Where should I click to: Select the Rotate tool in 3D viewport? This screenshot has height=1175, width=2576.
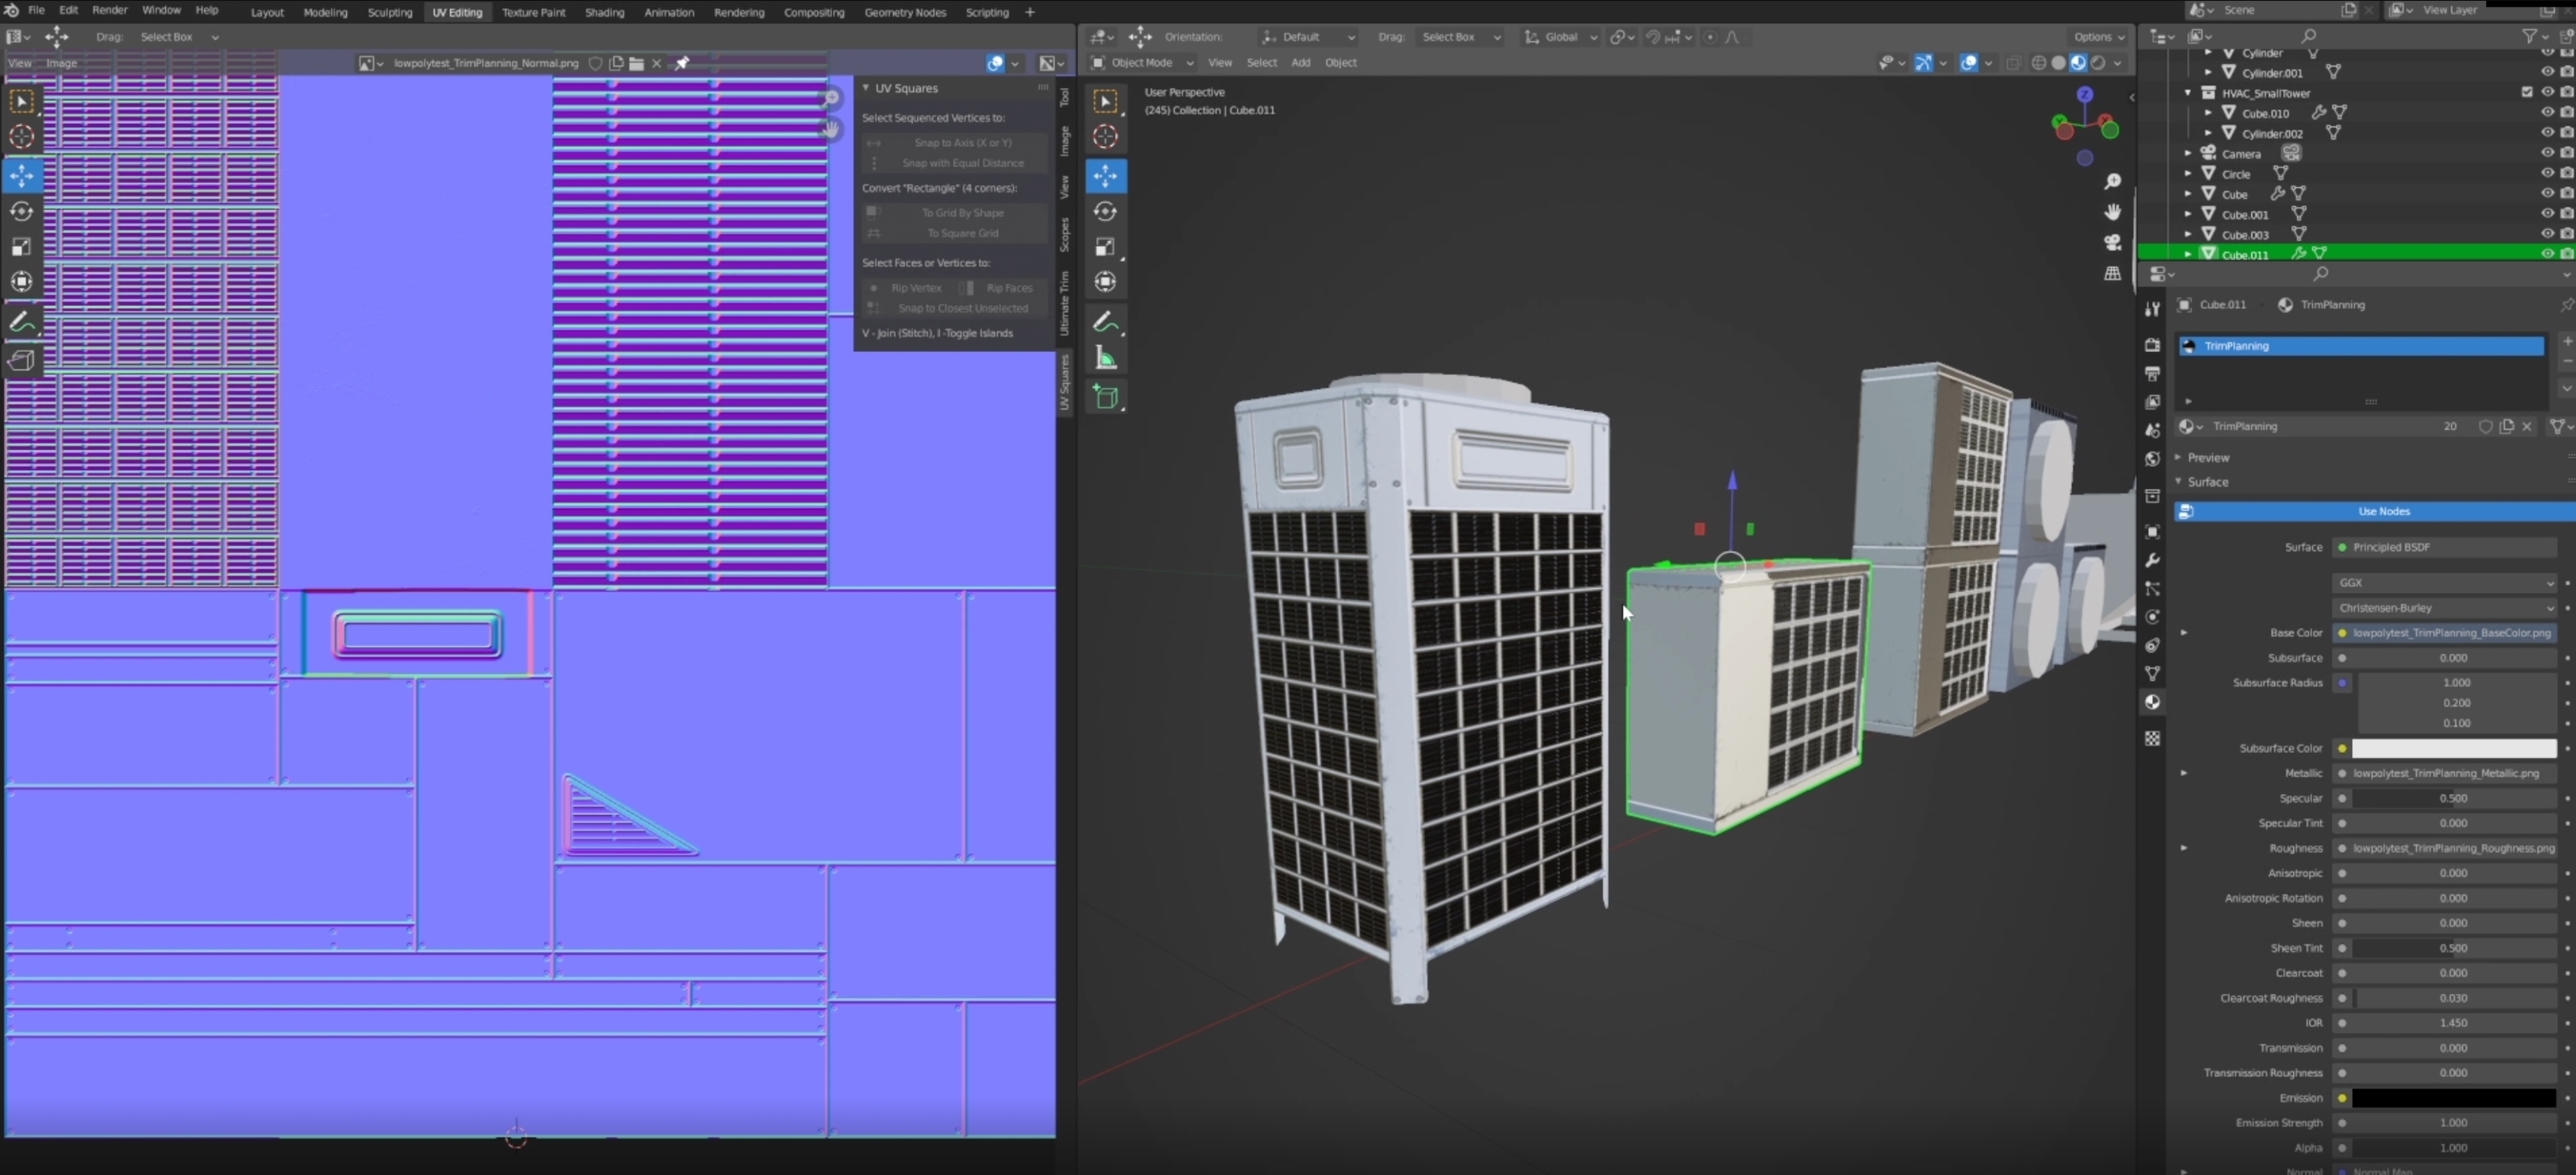1105,211
